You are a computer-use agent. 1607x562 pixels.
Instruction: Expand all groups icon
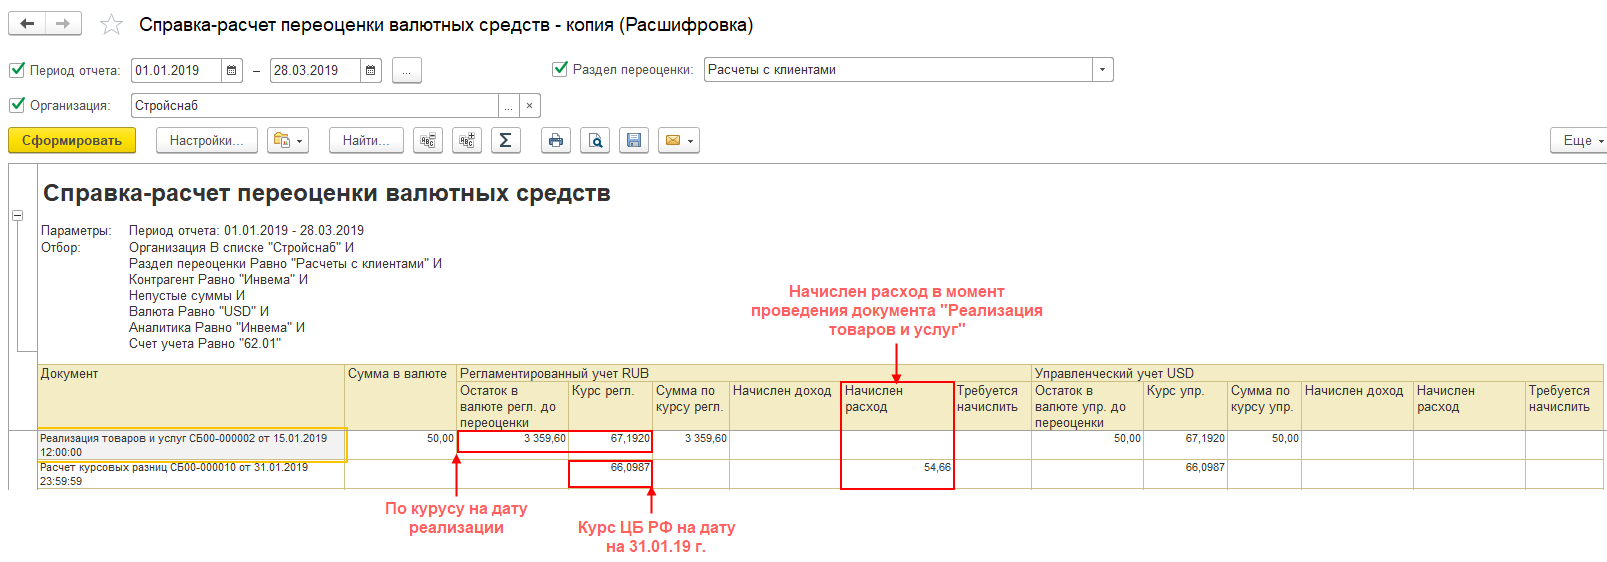pyautogui.click(x=467, y=141)
